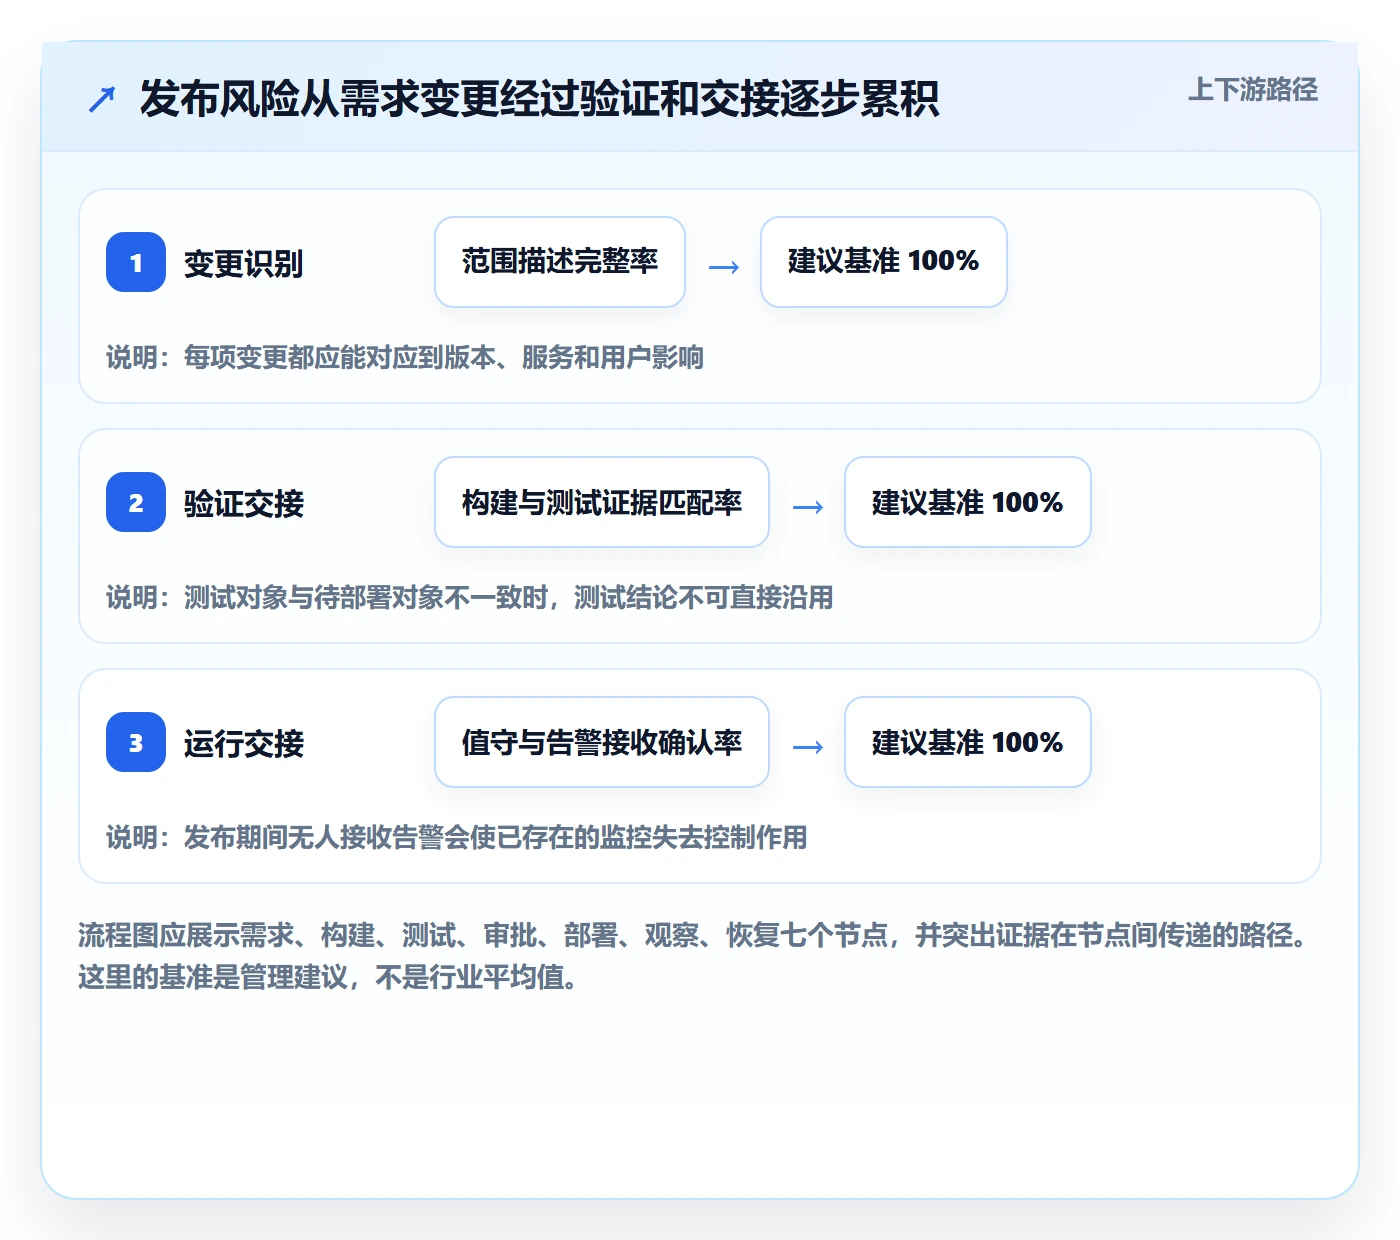
Task: Click the 验证交接 step heading
Action: pos(244,503)
